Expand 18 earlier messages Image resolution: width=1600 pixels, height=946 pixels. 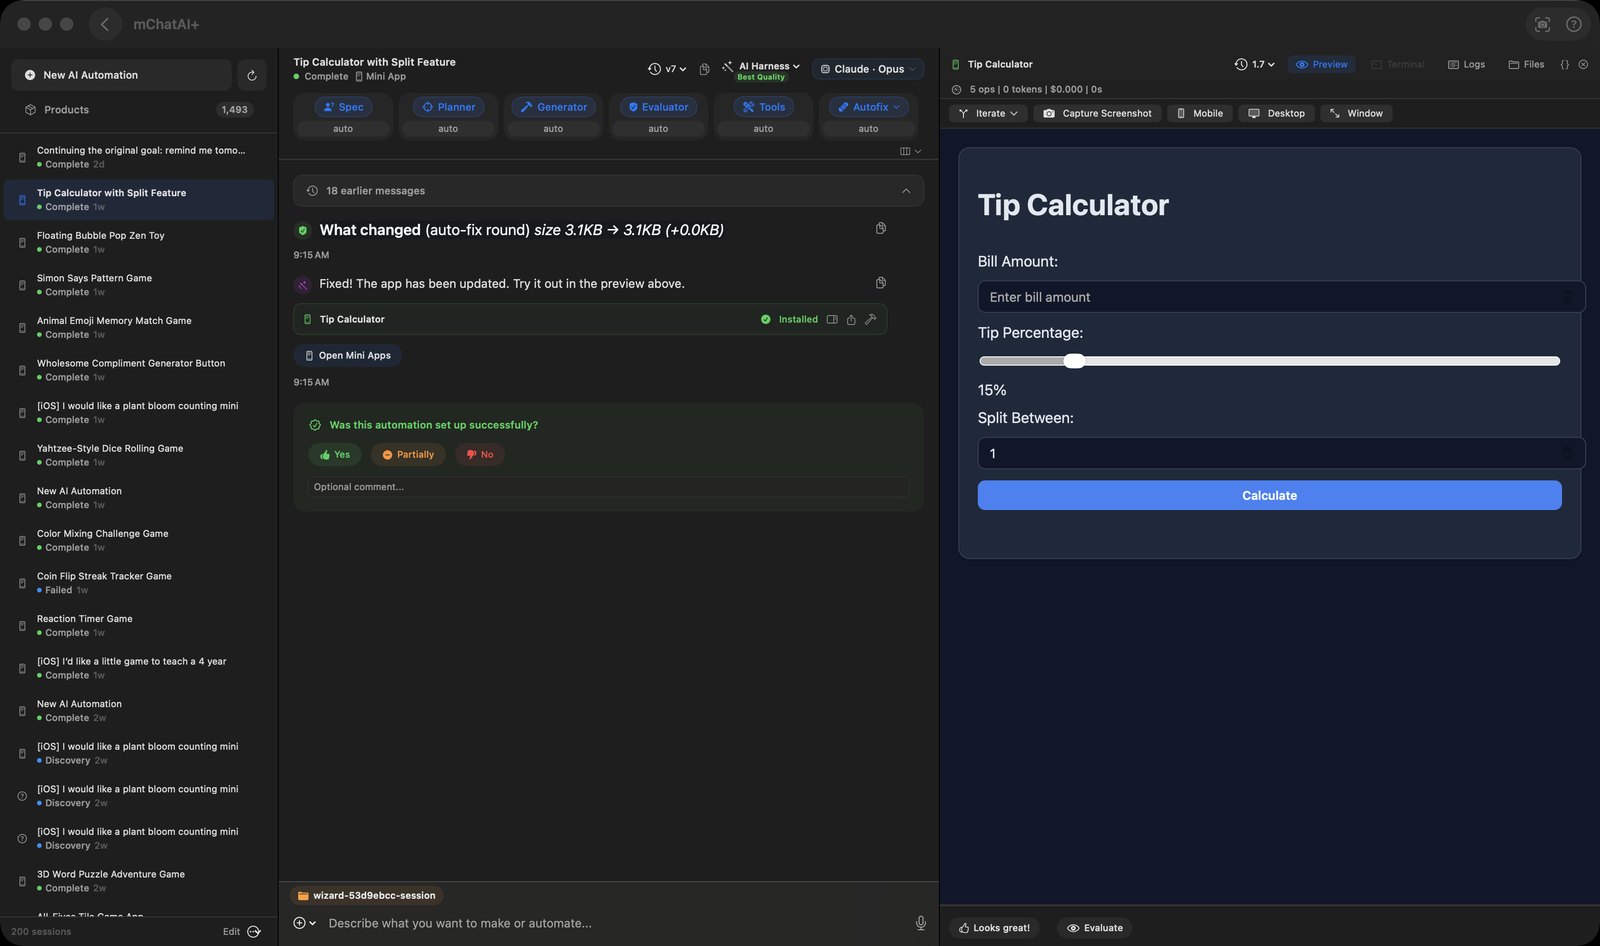(x=608, y=191)
